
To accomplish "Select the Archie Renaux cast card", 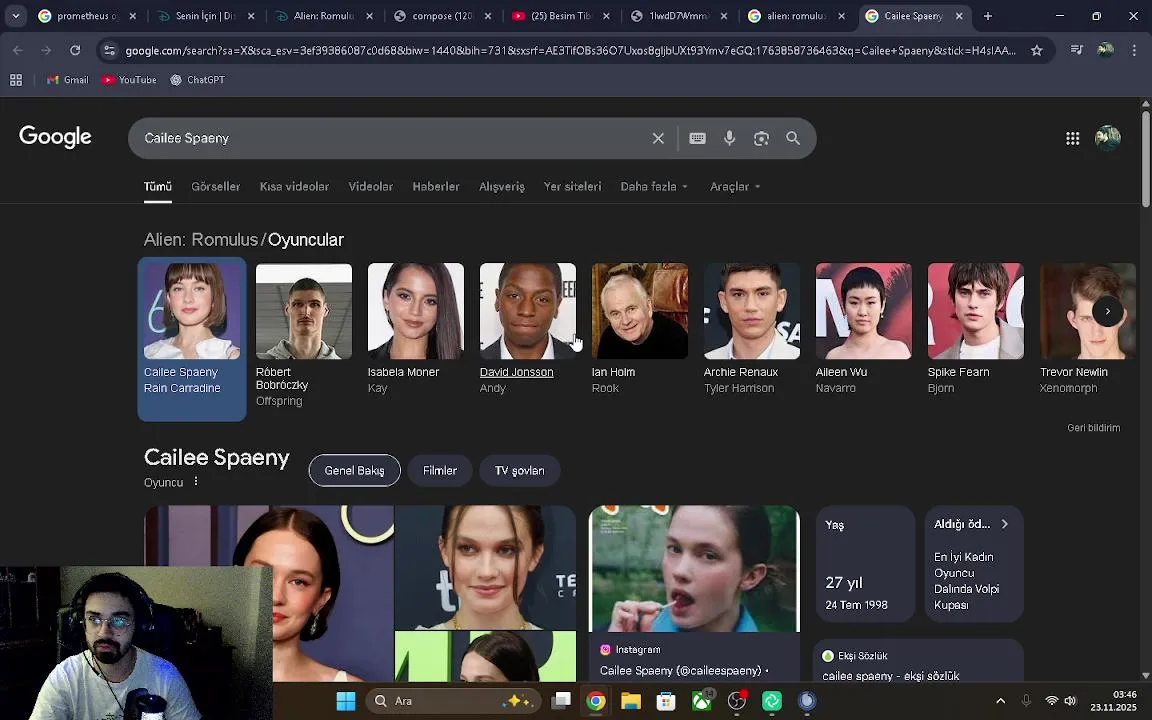I will click(x=752, y=328).
